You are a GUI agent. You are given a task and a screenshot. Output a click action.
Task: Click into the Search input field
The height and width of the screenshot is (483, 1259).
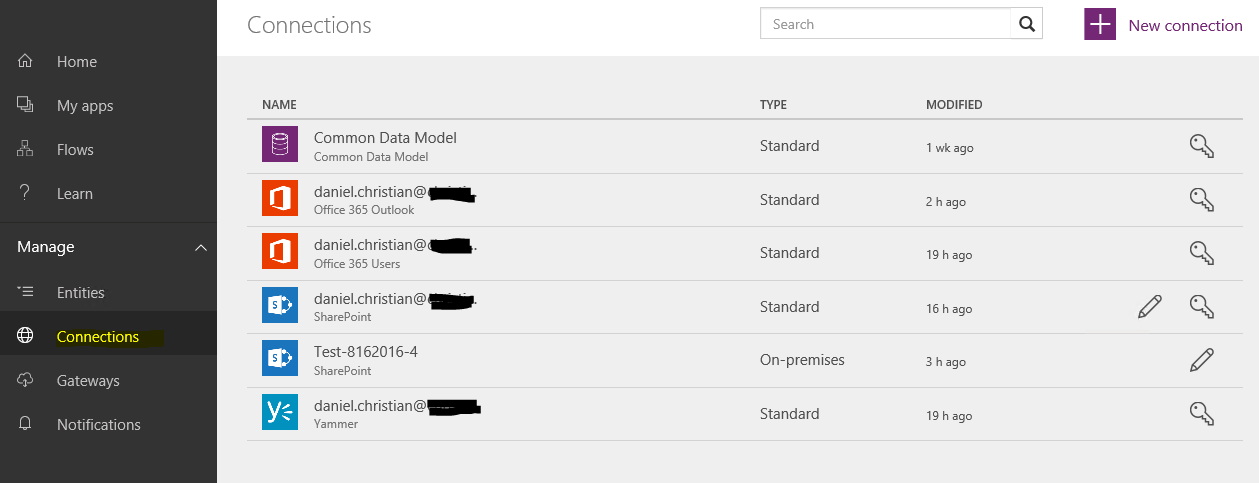click(x=886, y=24)
